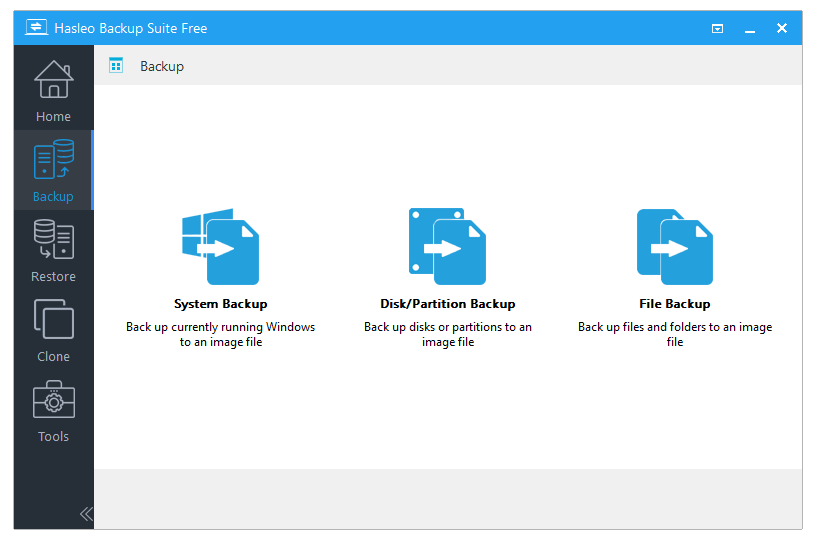
Task: Choose the File Backup title text
Action: click(675, 304)
